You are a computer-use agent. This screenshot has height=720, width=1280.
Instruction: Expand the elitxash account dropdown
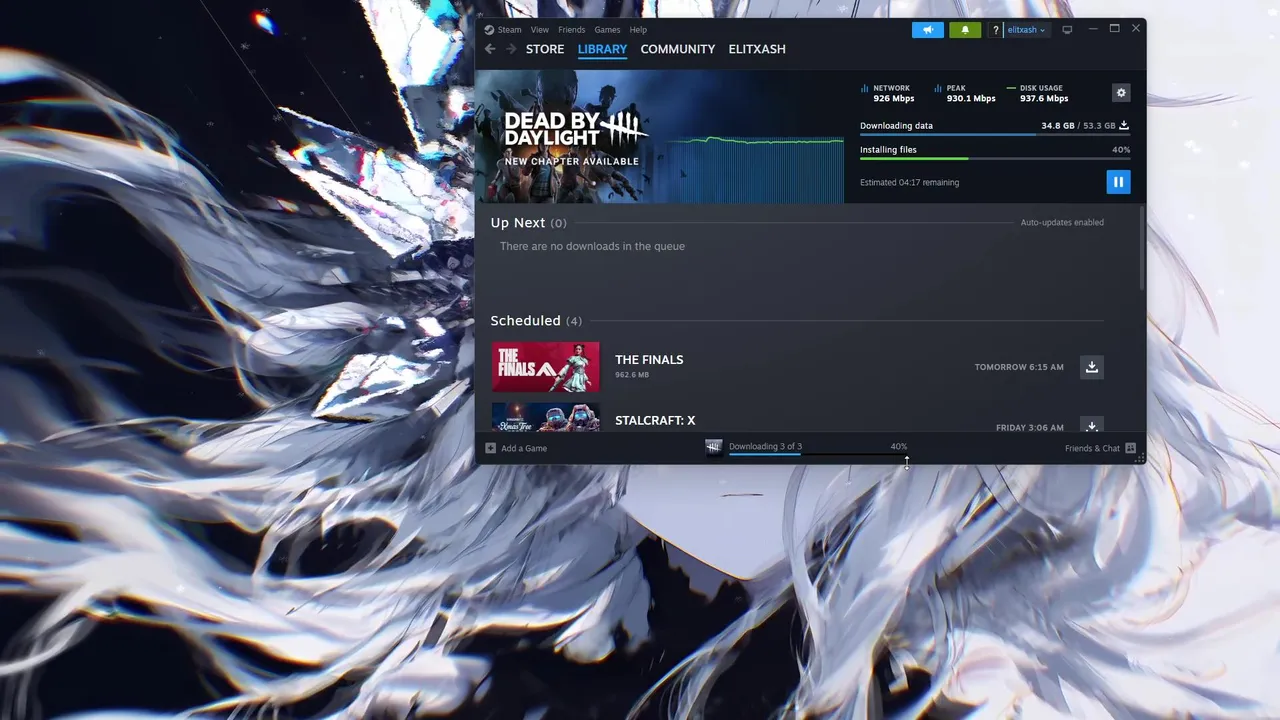pyautogui.click(x=1026, y=30)
